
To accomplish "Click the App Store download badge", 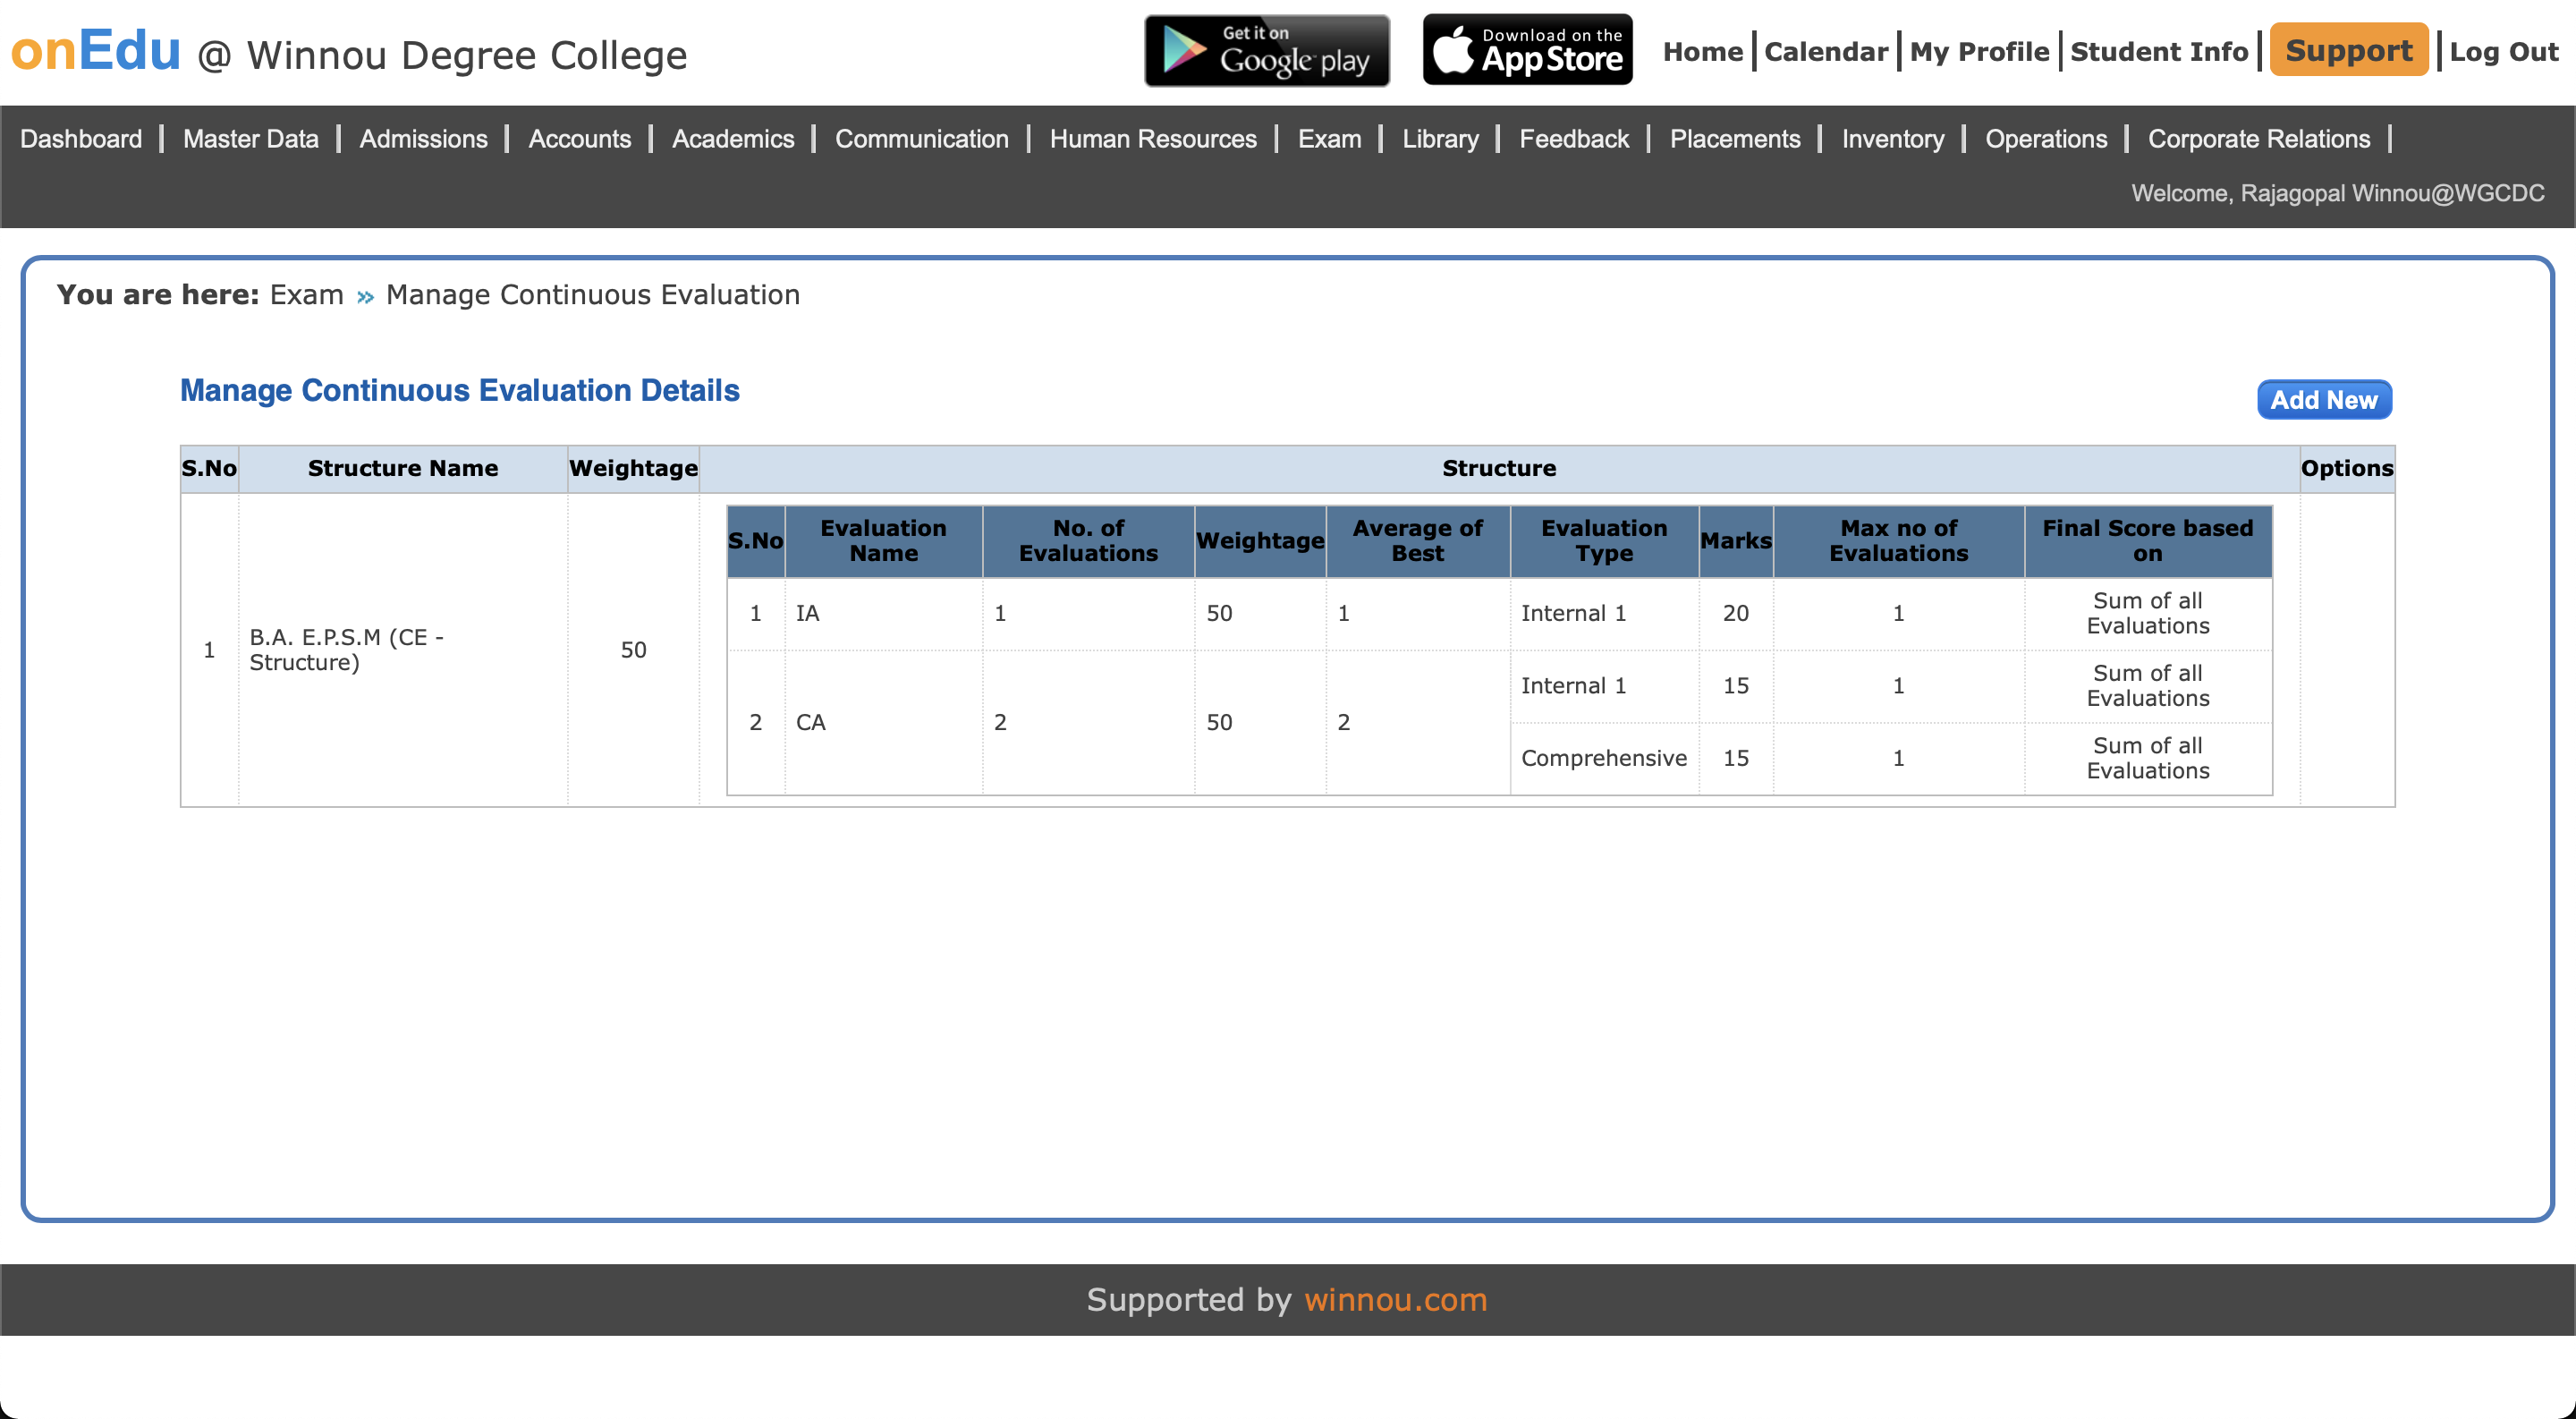I will click(1527, 50).
